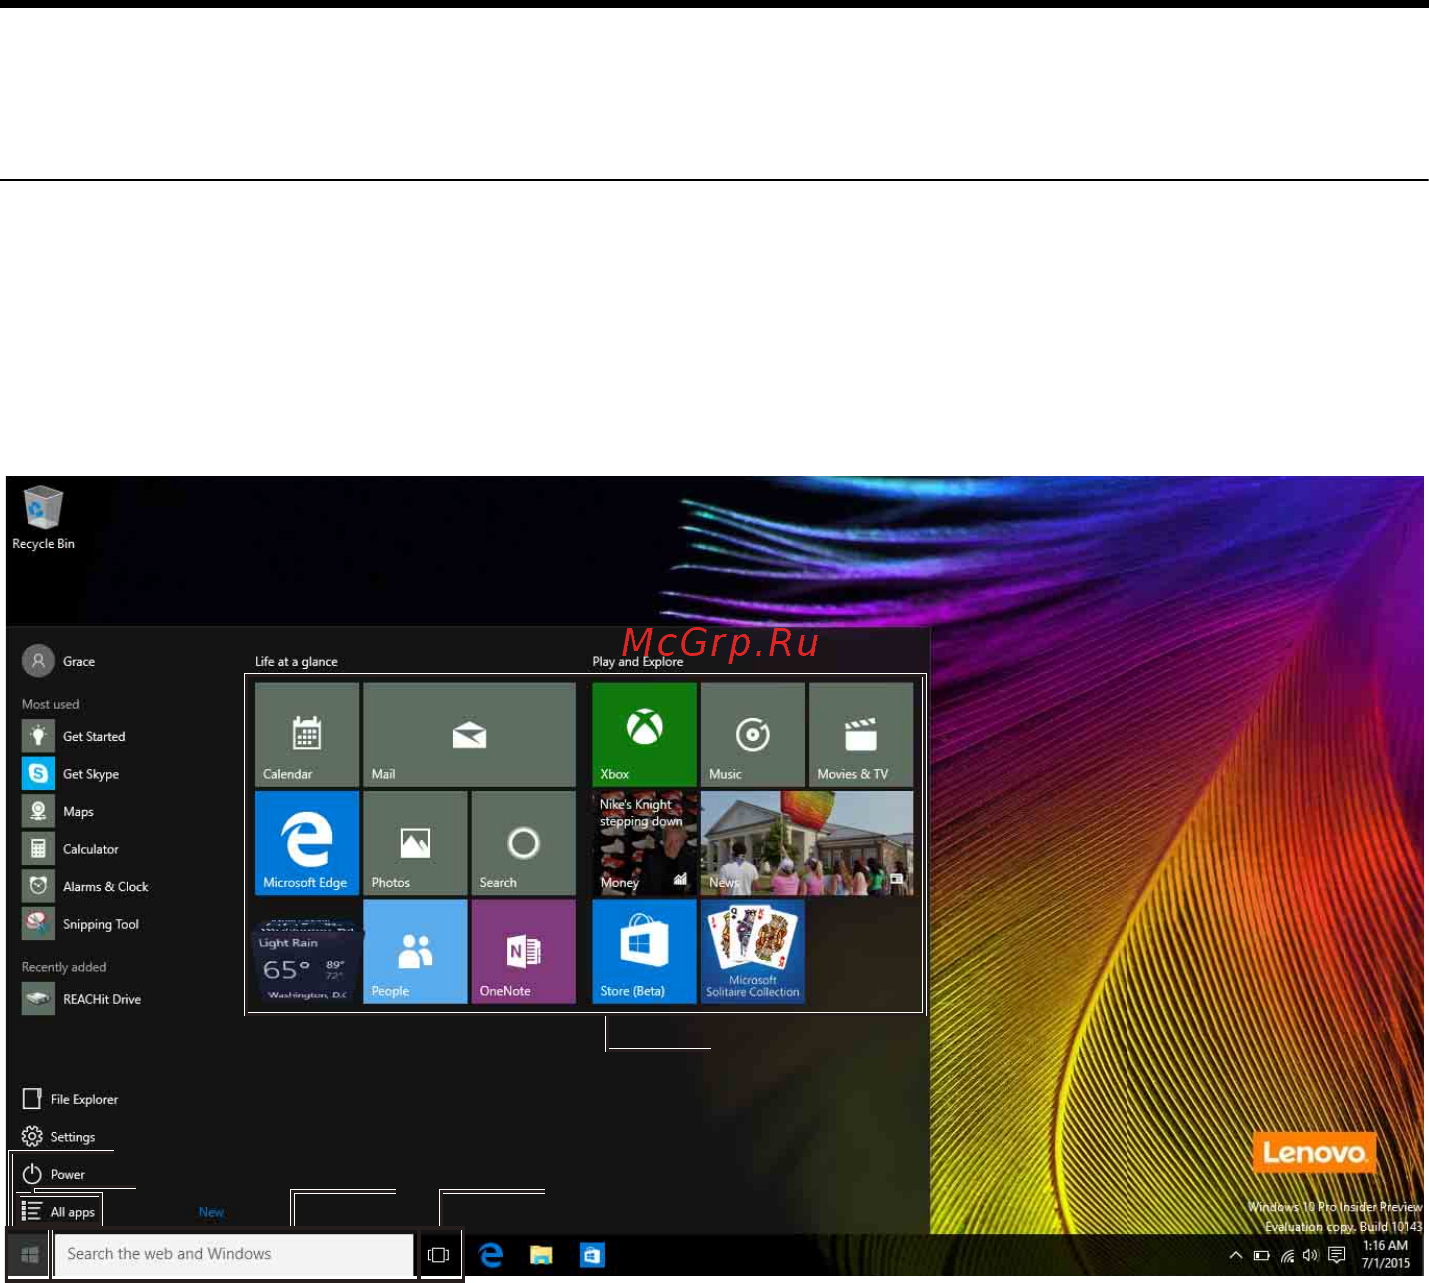Click the Play and Explore heading

point(638,661)
